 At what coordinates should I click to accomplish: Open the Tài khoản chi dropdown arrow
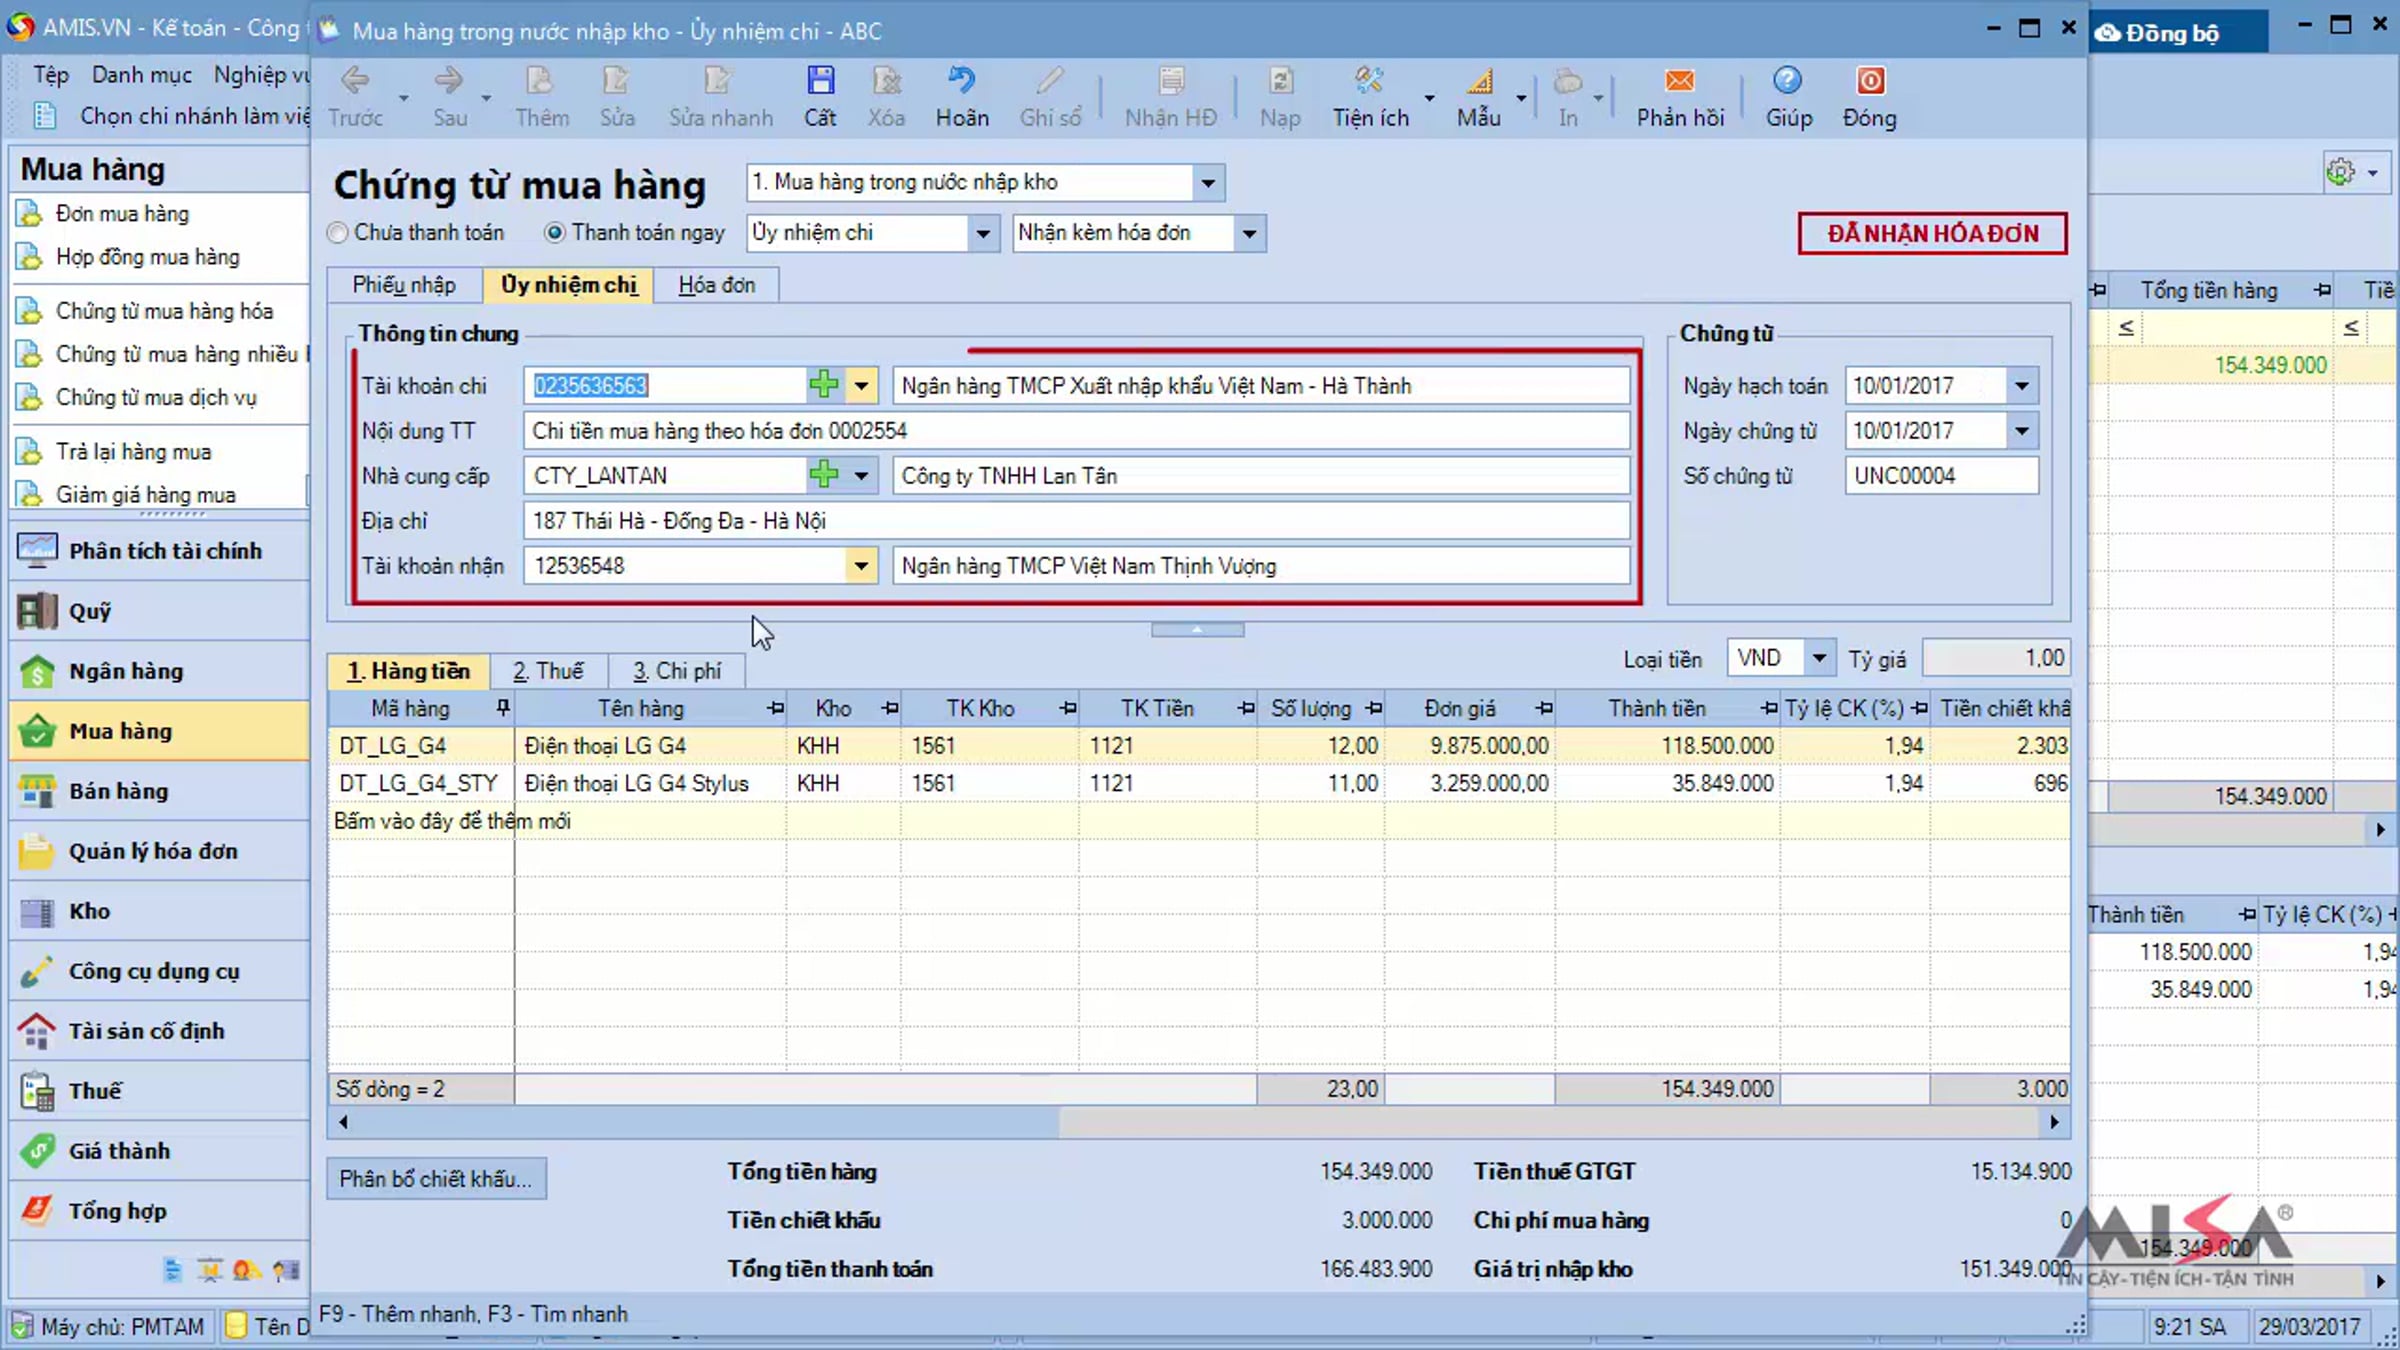(x=861, y=386)
